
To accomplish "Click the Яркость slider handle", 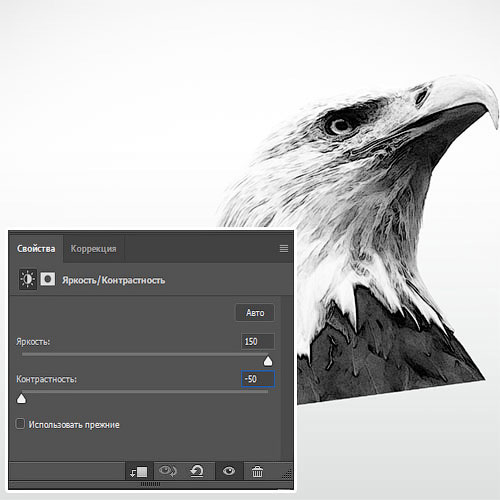I will (268, 361).
